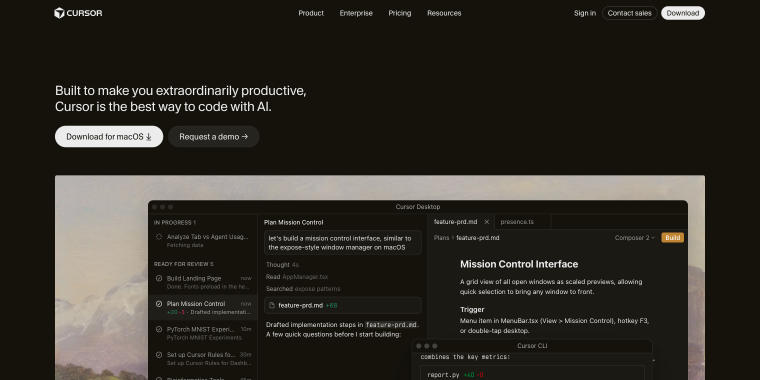This screenshot has height=380, width=760.
Task: Click check icon next to PyTorch MNIST
Action: pos(158,329)
